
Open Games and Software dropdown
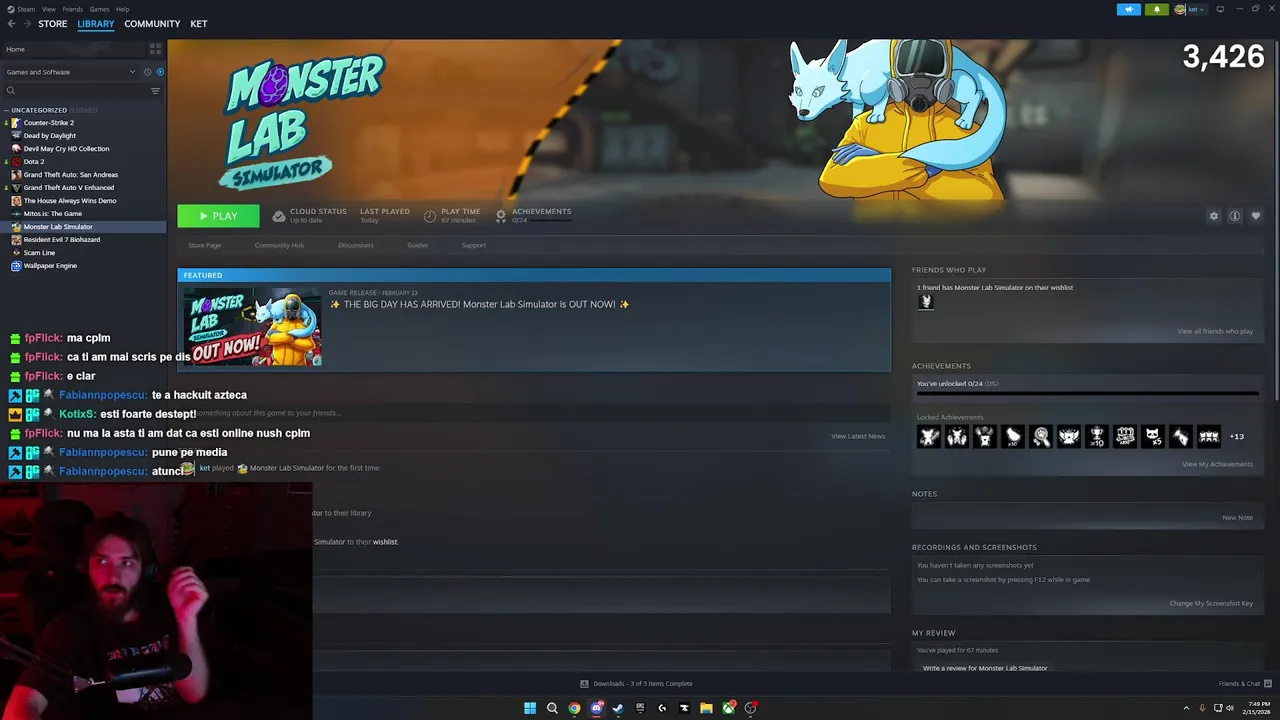coord(70,72)
